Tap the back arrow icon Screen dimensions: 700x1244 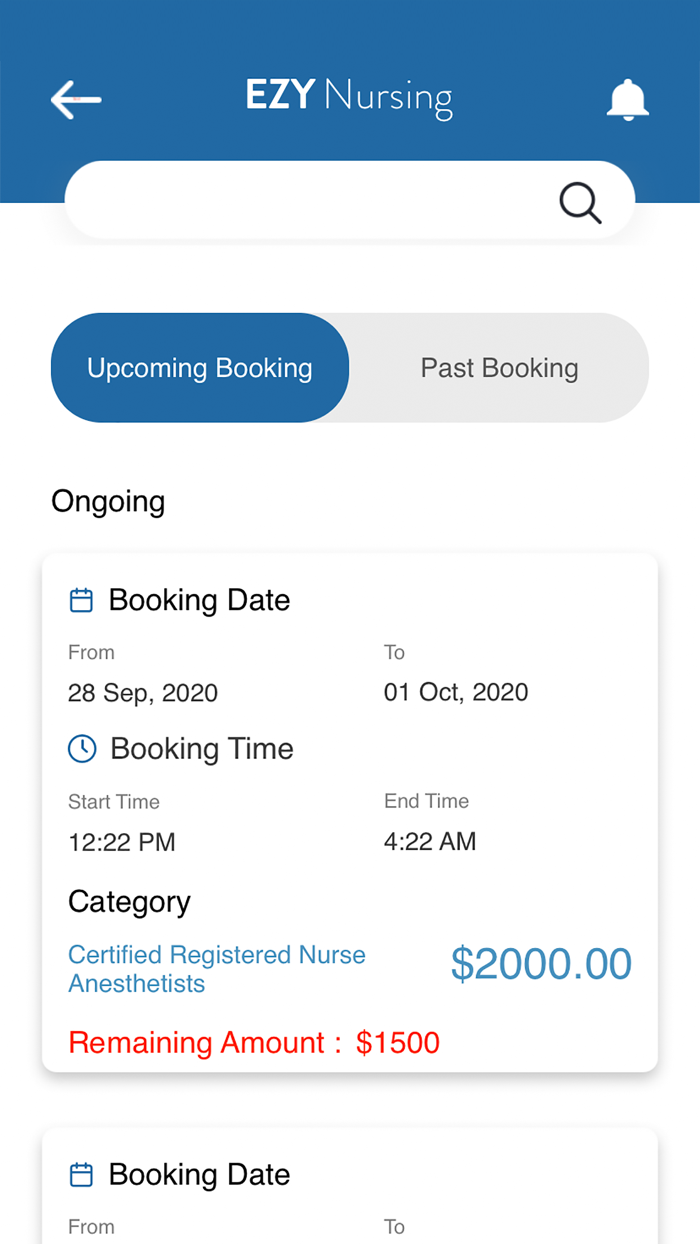(76, 99)
